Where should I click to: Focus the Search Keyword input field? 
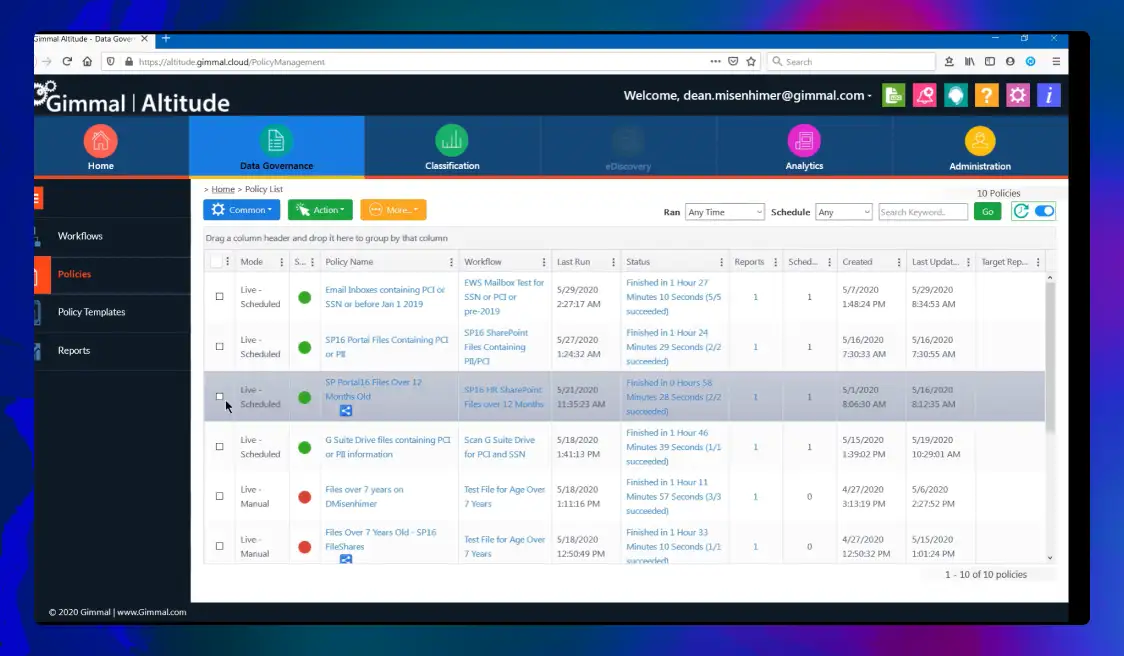click(x=923, y=212)
